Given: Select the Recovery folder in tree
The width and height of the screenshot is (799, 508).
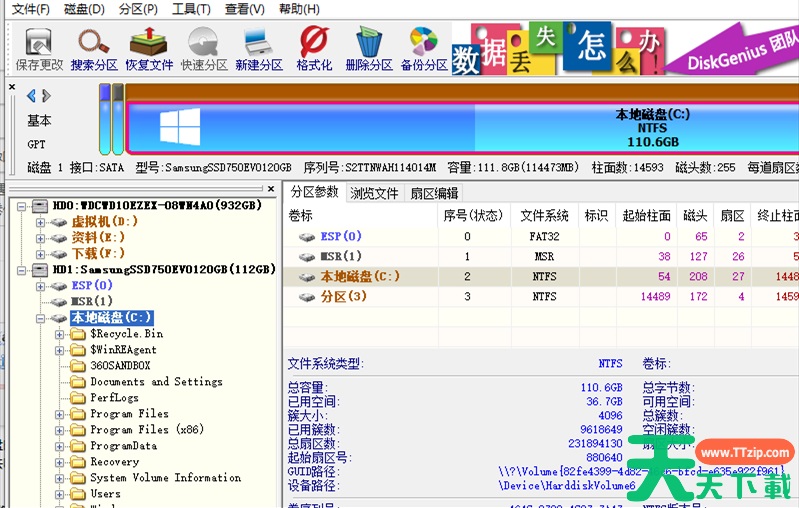Looking at the screenshot, I should (x=114, y=462).
